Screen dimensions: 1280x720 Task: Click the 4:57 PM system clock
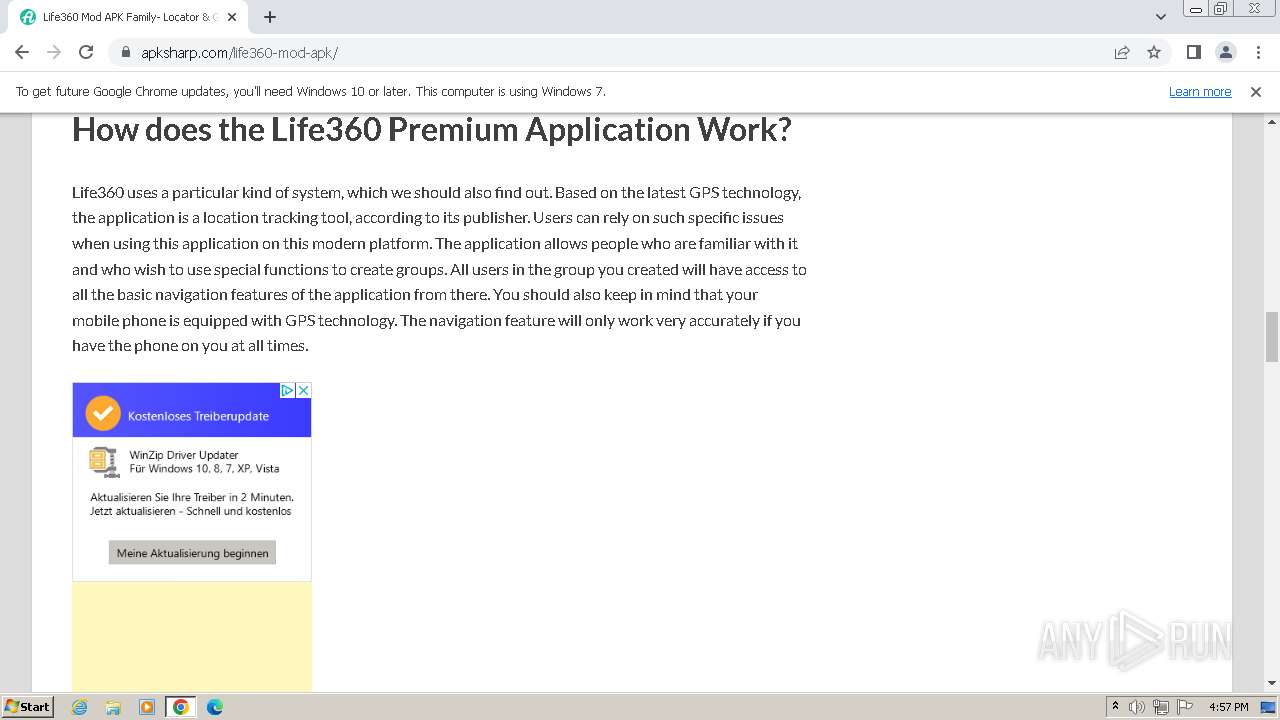click(1228, 707)
